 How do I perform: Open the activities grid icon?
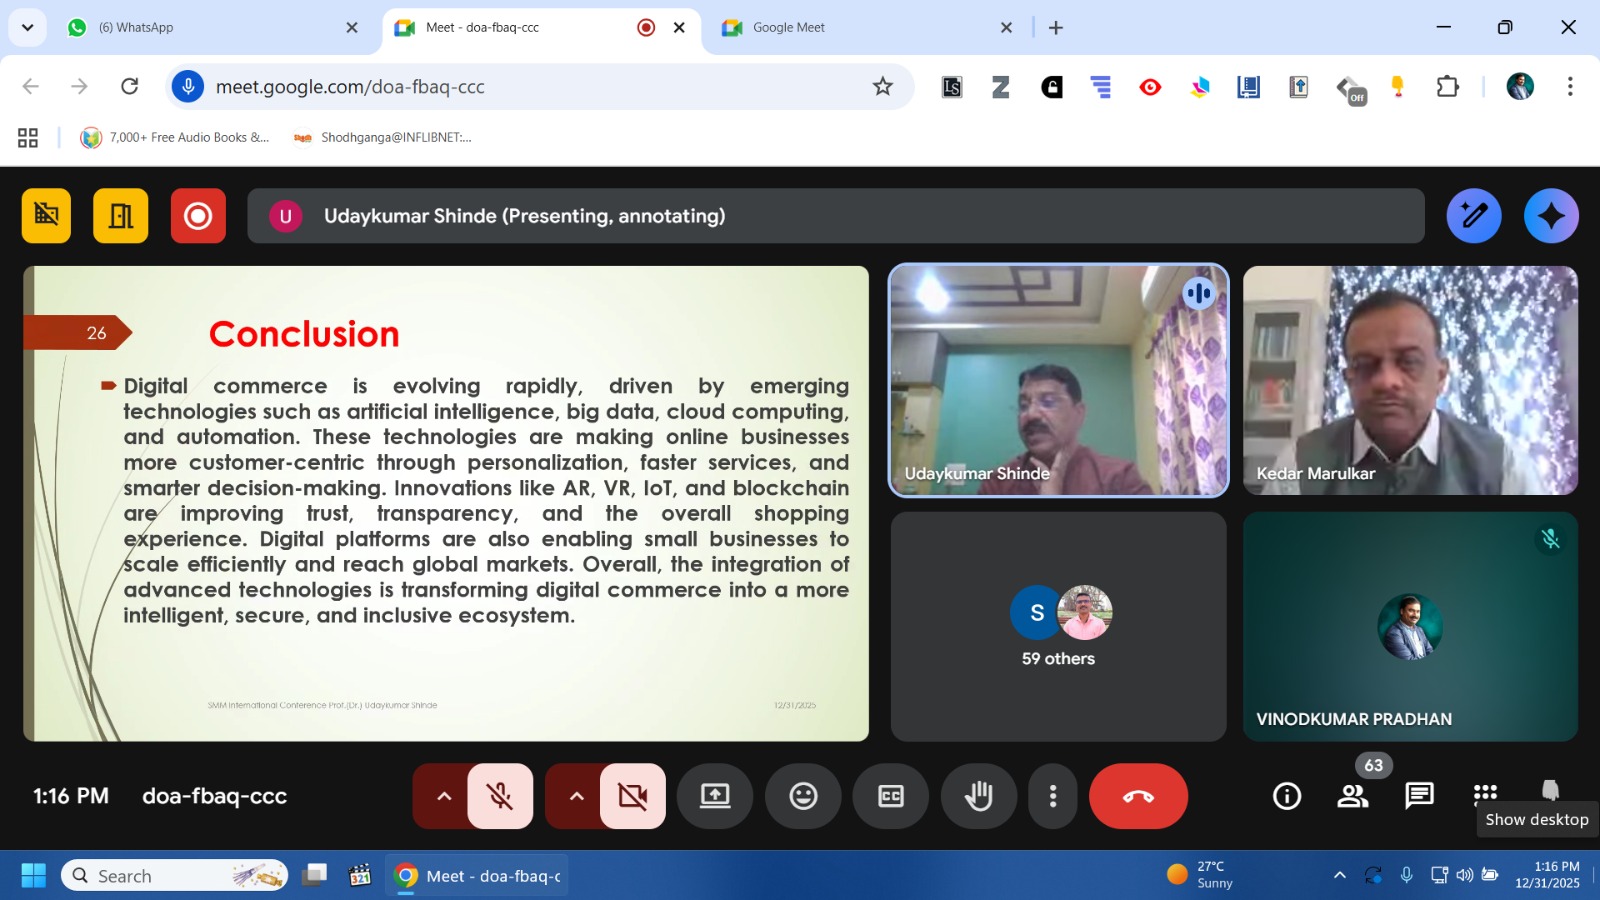pos(1485,794)
